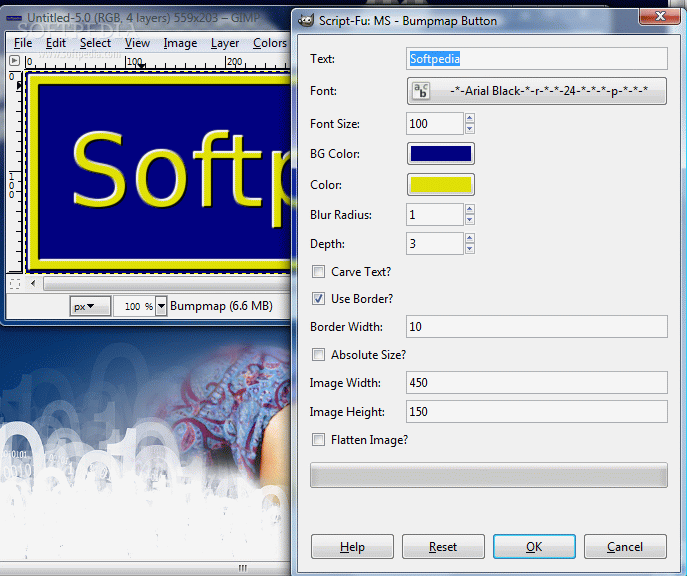Click the Blur Radius value field
This screenshot has width=687, height=576.
pyautogui.click(x=435, y=215)
